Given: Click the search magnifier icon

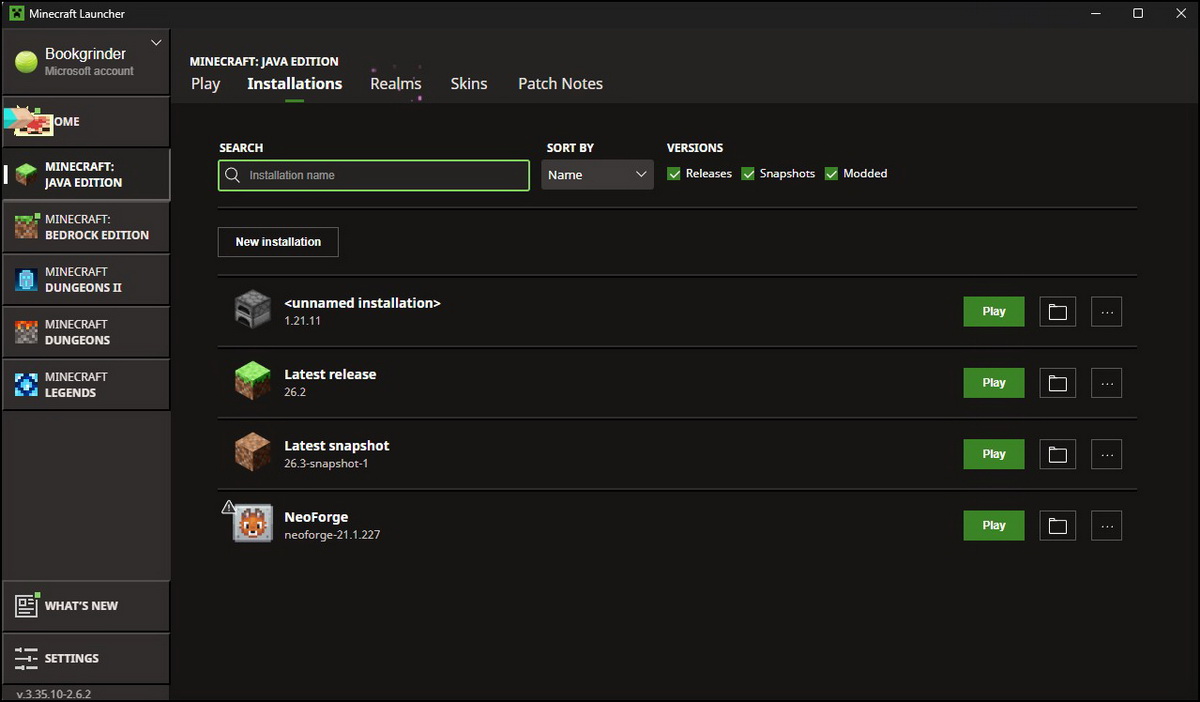Looking at the screenshot, I should pos(232,175).
